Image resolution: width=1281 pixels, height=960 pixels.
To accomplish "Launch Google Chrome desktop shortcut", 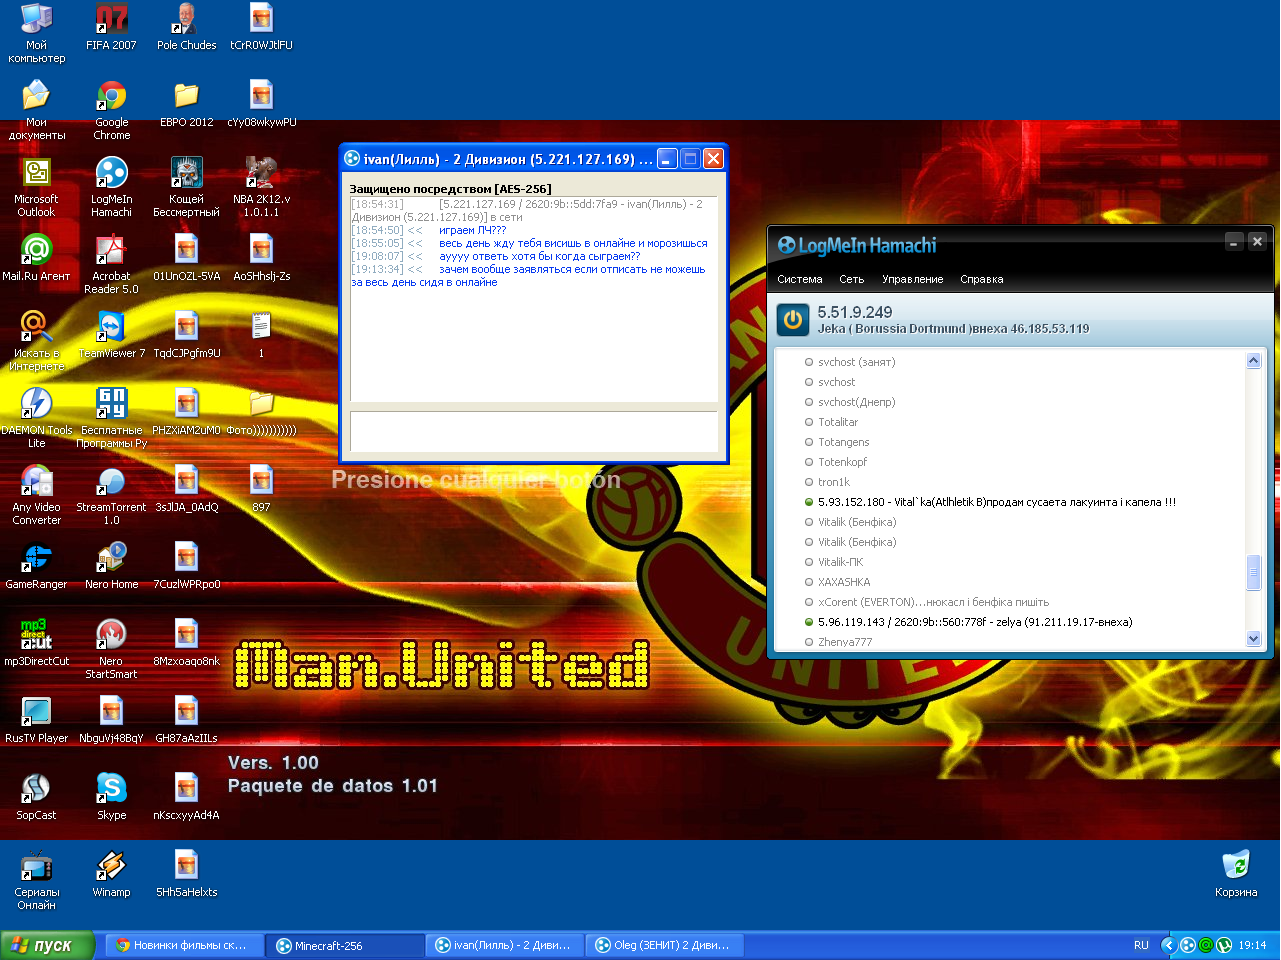I will (x=111, y=110).
